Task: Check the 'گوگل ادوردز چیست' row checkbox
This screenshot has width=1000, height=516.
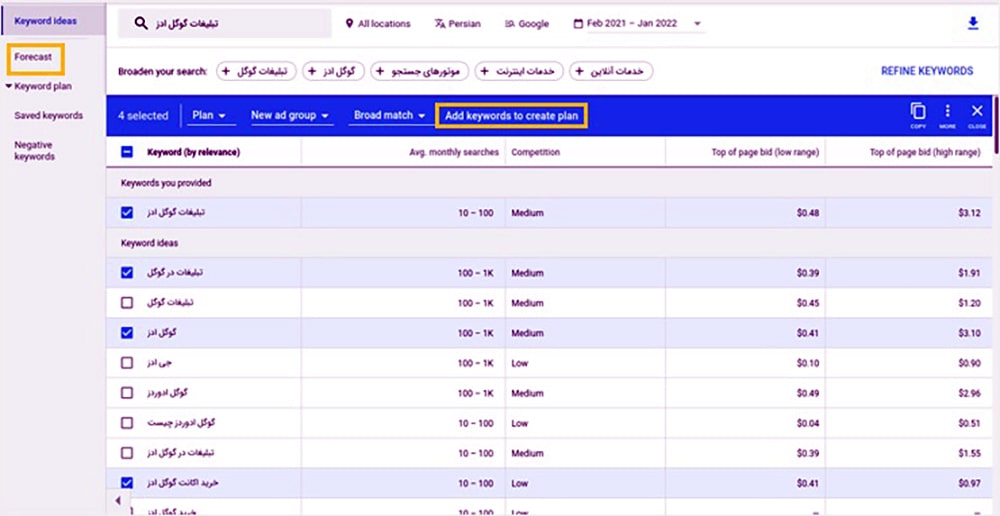Action: [127, 423]
